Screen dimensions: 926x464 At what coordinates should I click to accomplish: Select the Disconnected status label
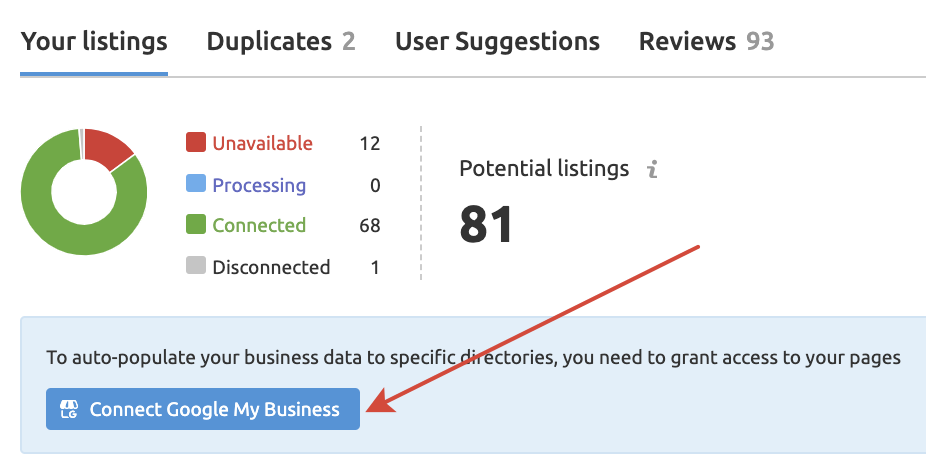(271, 267)
